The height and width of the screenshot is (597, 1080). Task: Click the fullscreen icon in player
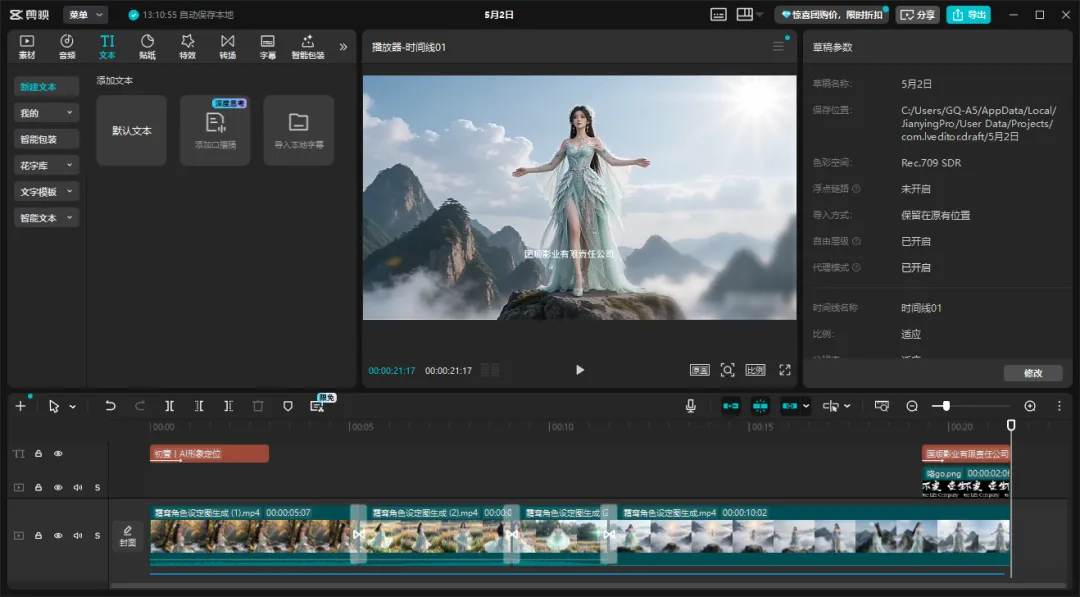[x=785, y=370]
